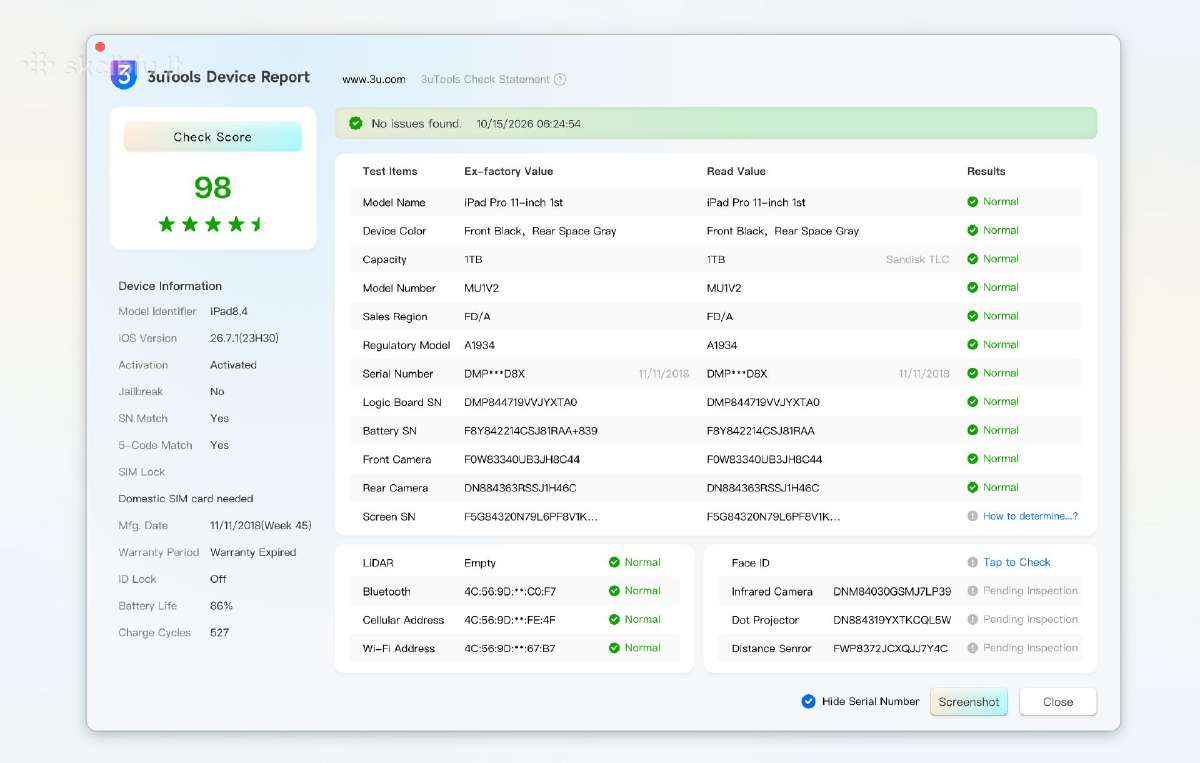The image size is (1200, 763).
Task: Open the 3uTools Check Statement link
Action: tap(485, 80)
